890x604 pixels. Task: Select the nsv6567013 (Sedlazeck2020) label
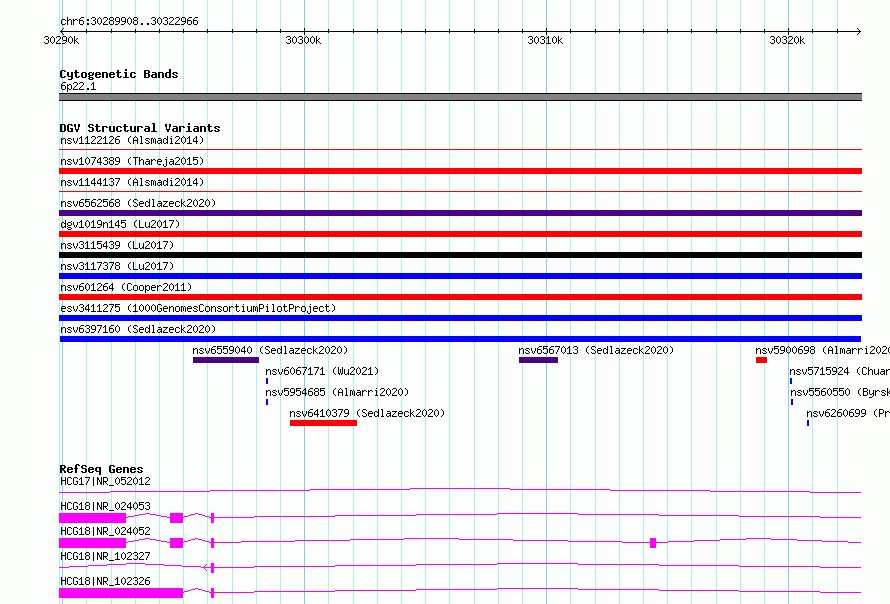tap(596, 350)
